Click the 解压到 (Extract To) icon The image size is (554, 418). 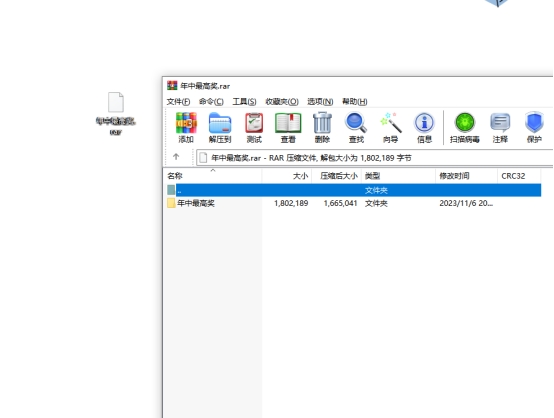coord(220,128)
